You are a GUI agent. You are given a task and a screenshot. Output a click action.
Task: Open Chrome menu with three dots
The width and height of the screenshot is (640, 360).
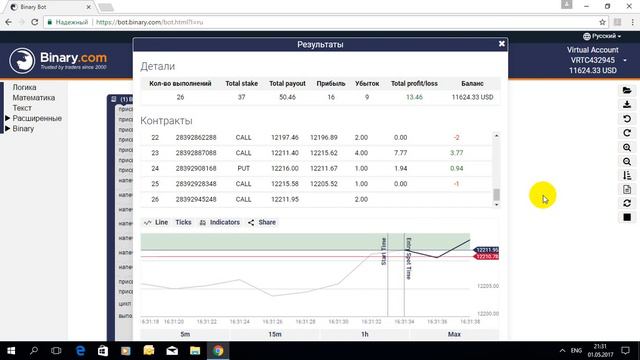pos(632,22)
